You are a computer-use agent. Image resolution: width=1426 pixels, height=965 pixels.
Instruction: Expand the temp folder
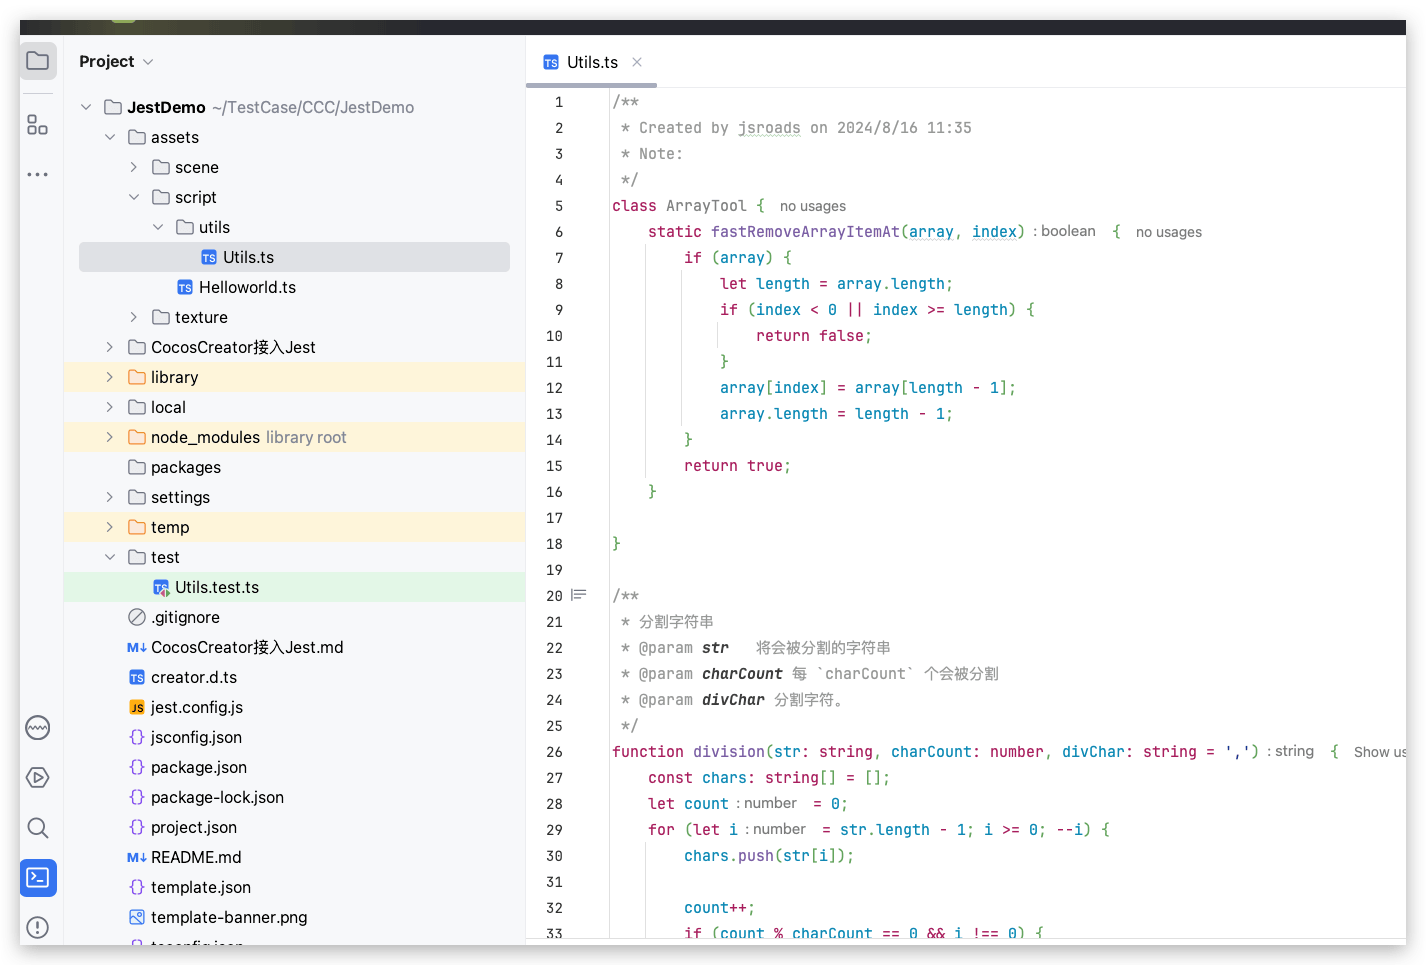(x=110, y=527)
